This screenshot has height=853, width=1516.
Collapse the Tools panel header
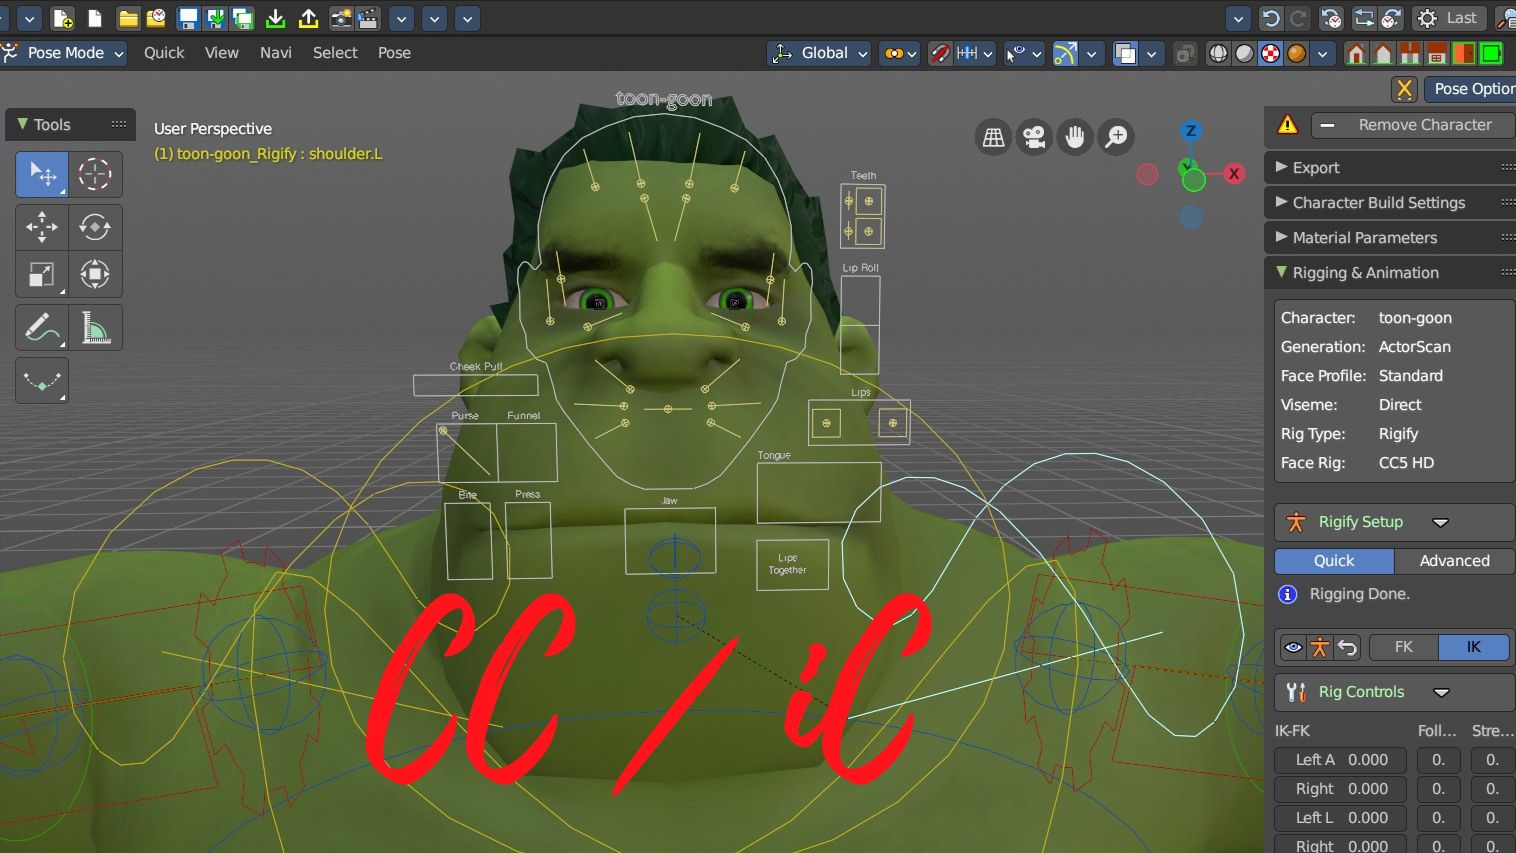(70, 125)
